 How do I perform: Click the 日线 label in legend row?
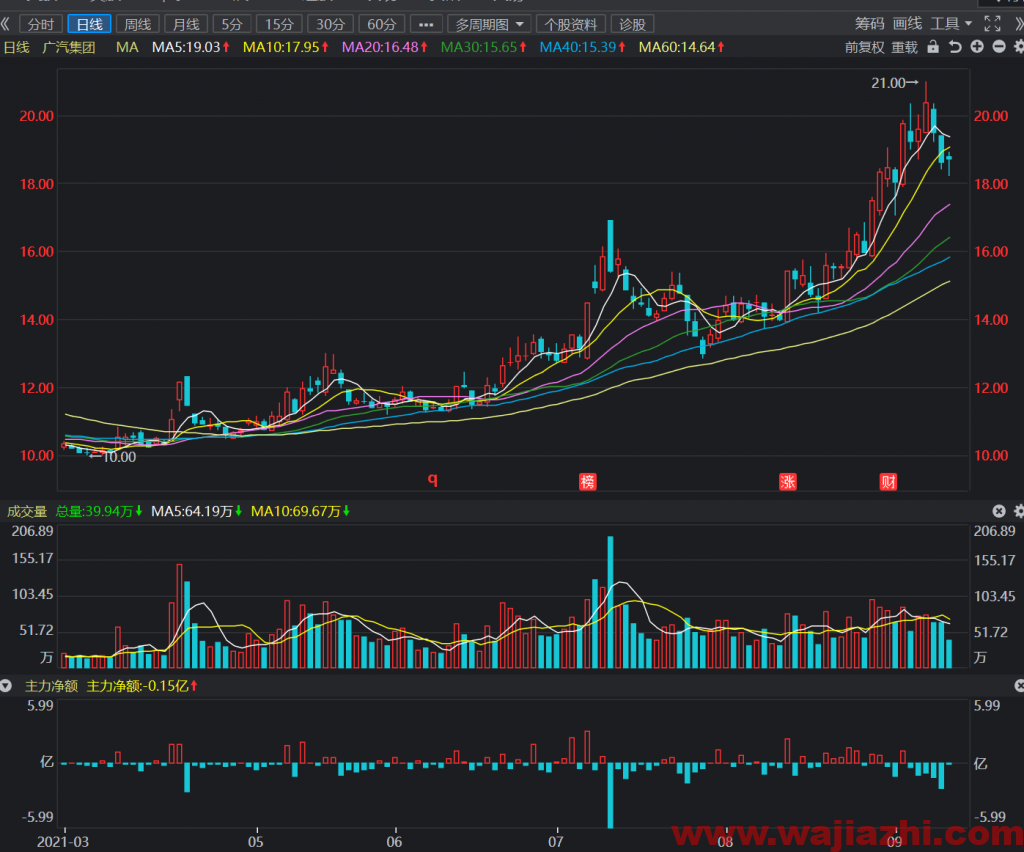[17, 47]
